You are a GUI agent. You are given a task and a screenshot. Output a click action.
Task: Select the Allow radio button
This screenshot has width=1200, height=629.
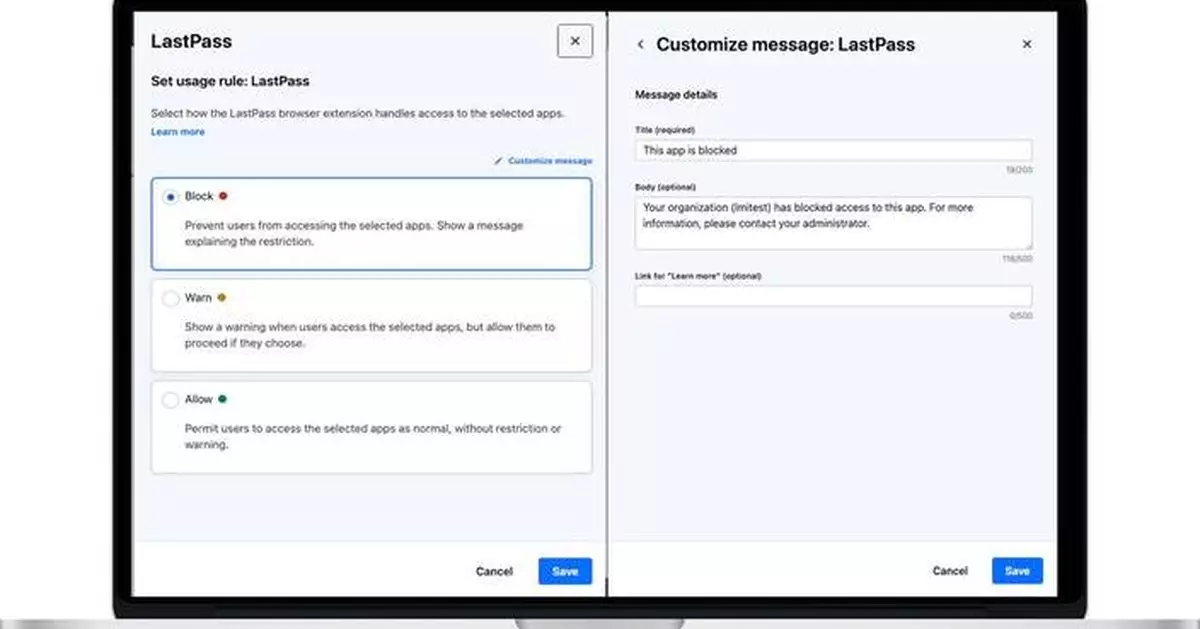[x=171, y=398]
